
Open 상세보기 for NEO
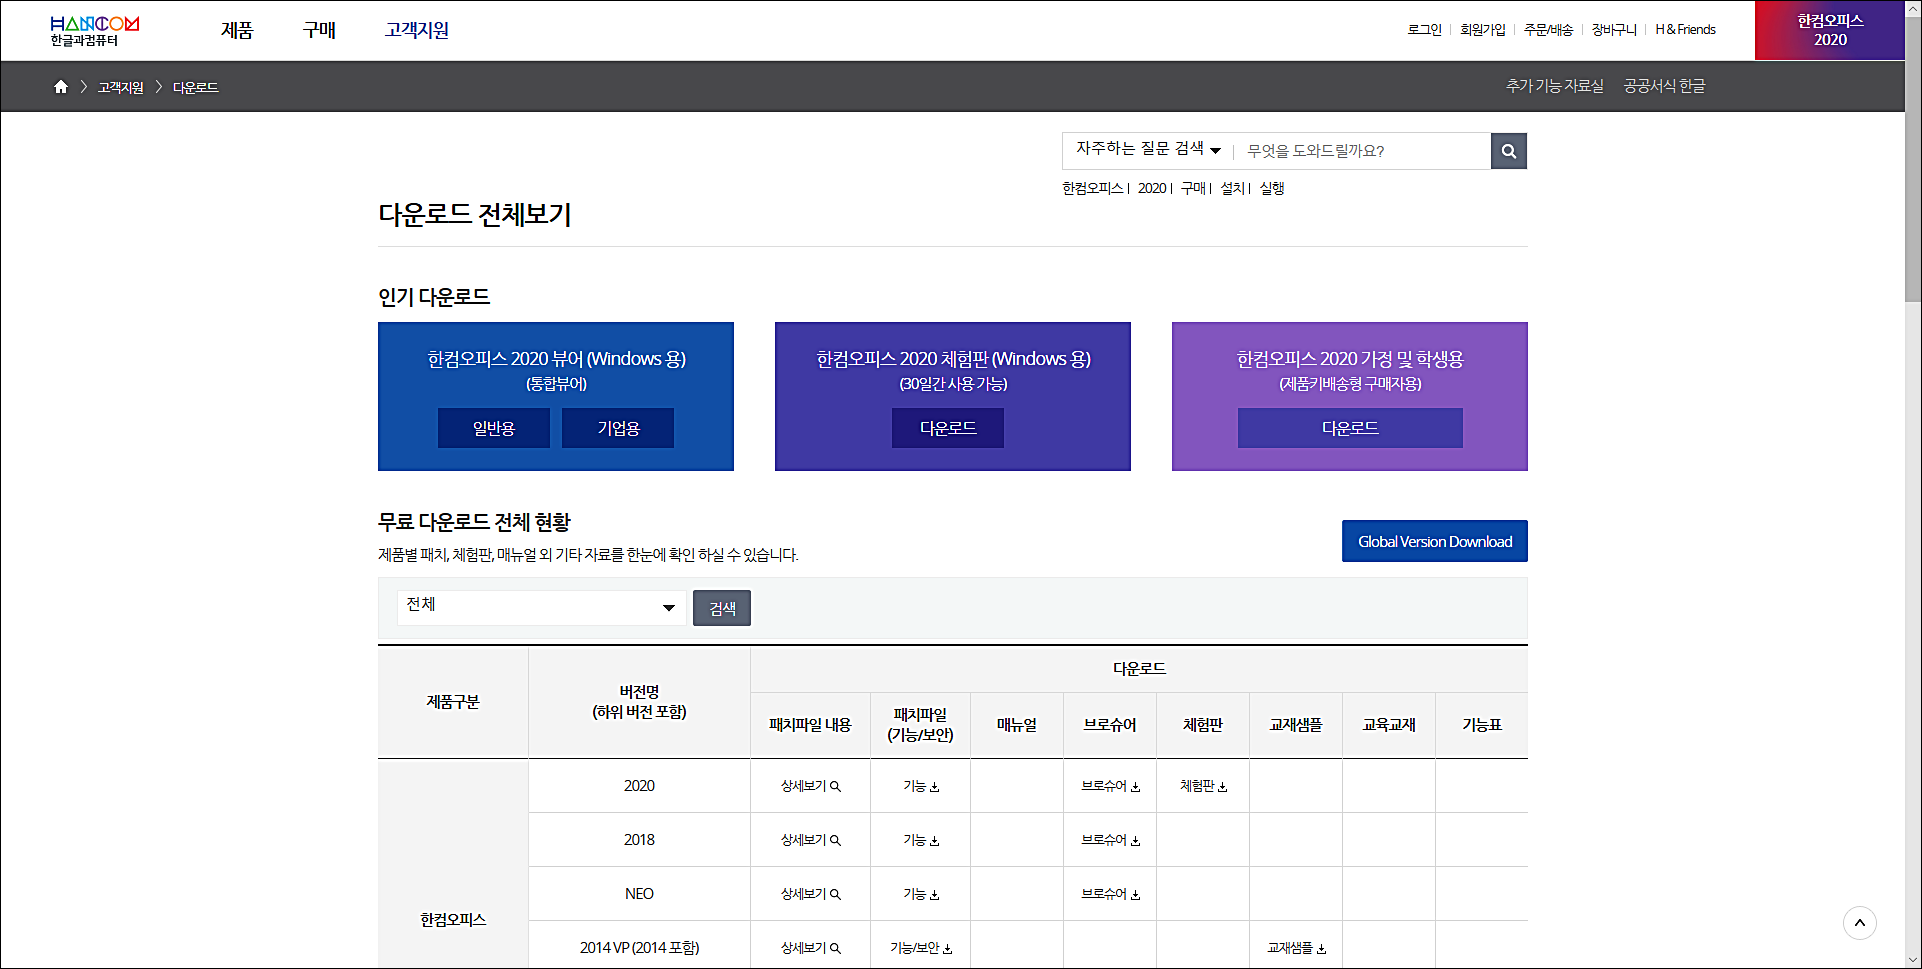pyautogui.click(x=810, y=894)
